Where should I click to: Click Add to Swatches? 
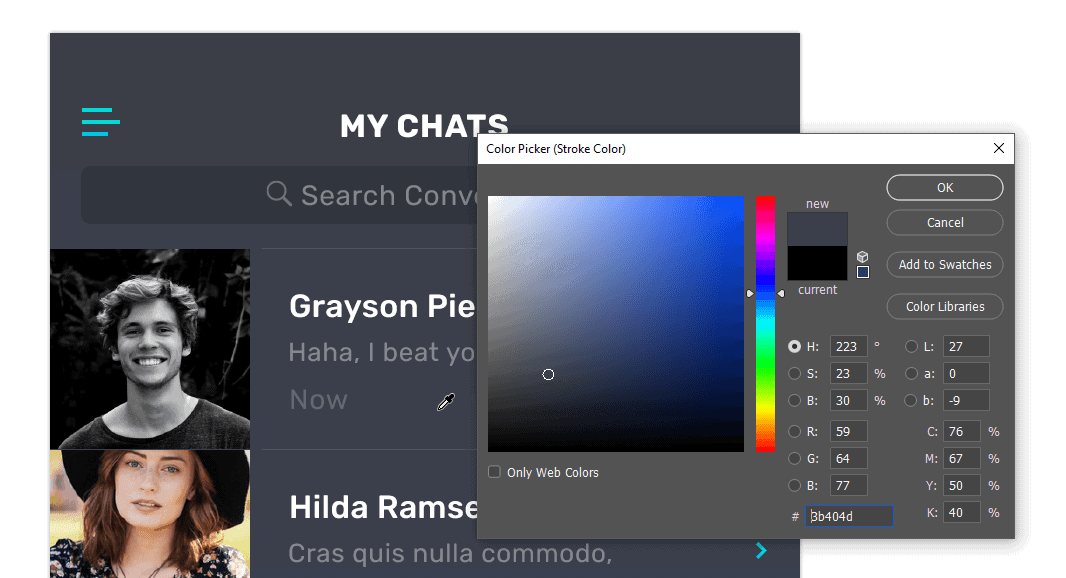point(944,265)
